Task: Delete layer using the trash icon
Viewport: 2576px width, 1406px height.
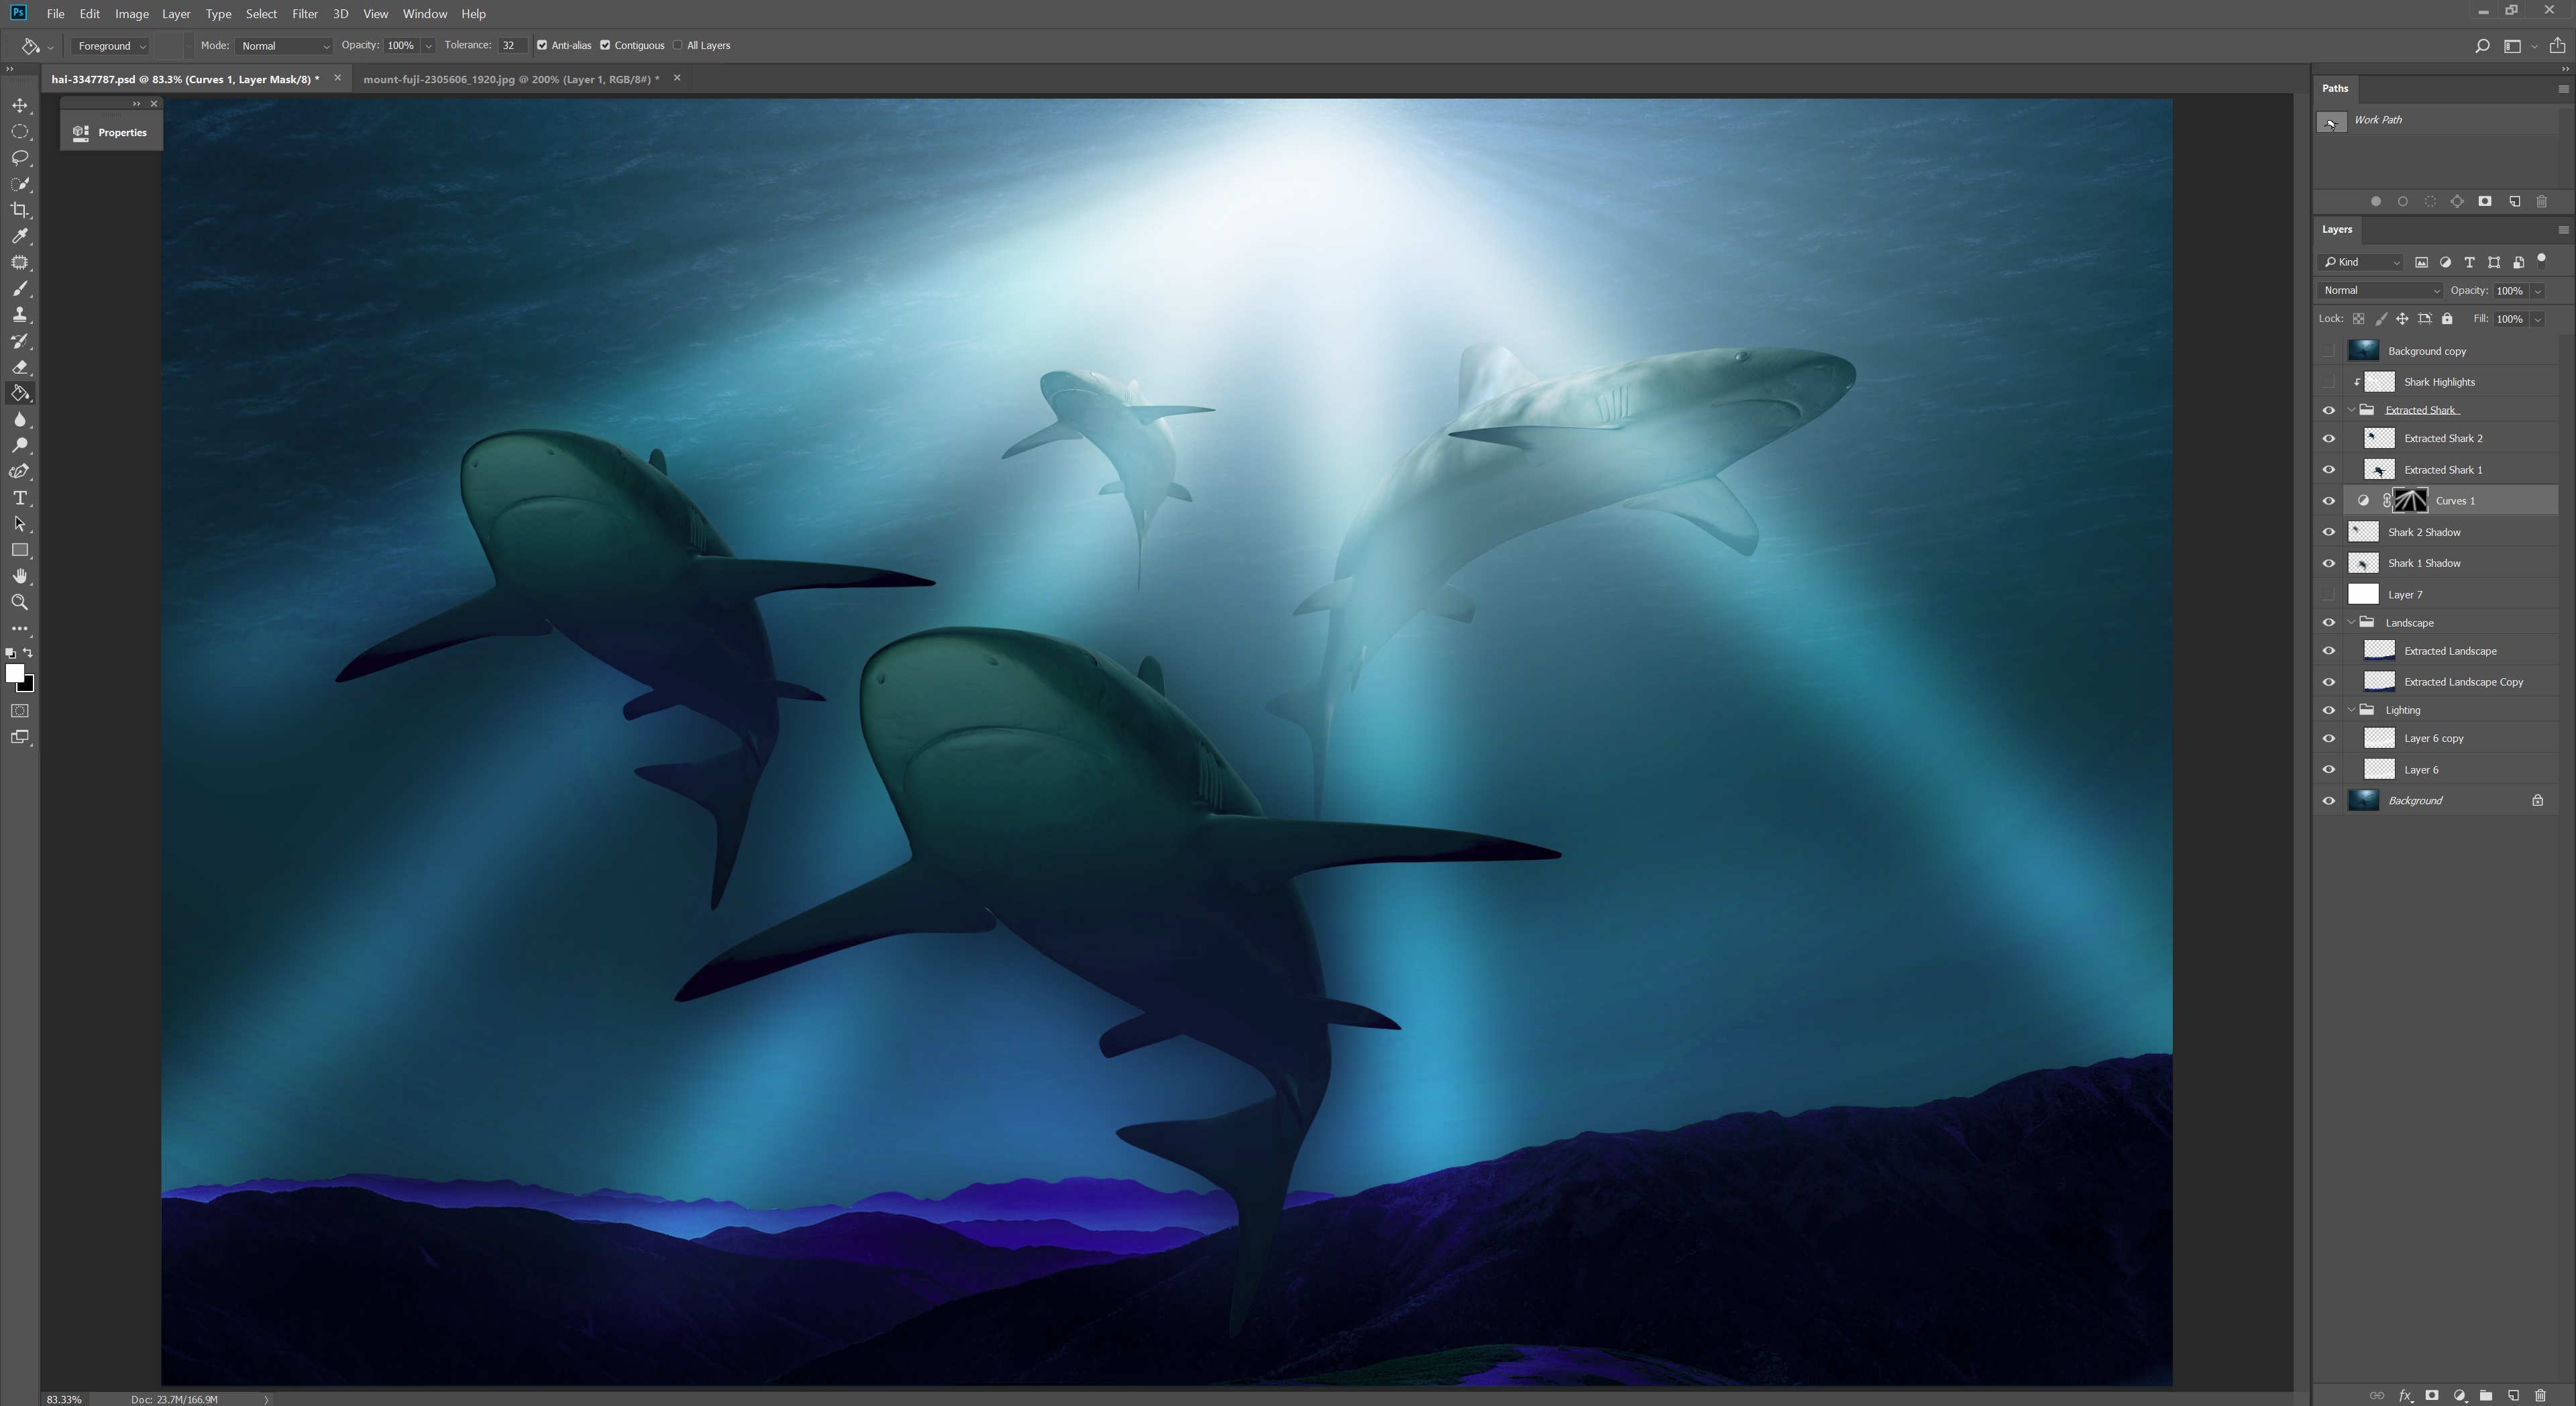Action: (x=2541, y=1395)
